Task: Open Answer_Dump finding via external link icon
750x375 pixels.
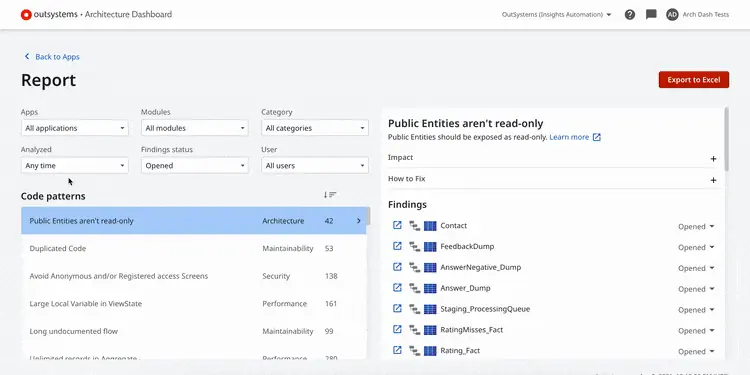Action: 397,288
